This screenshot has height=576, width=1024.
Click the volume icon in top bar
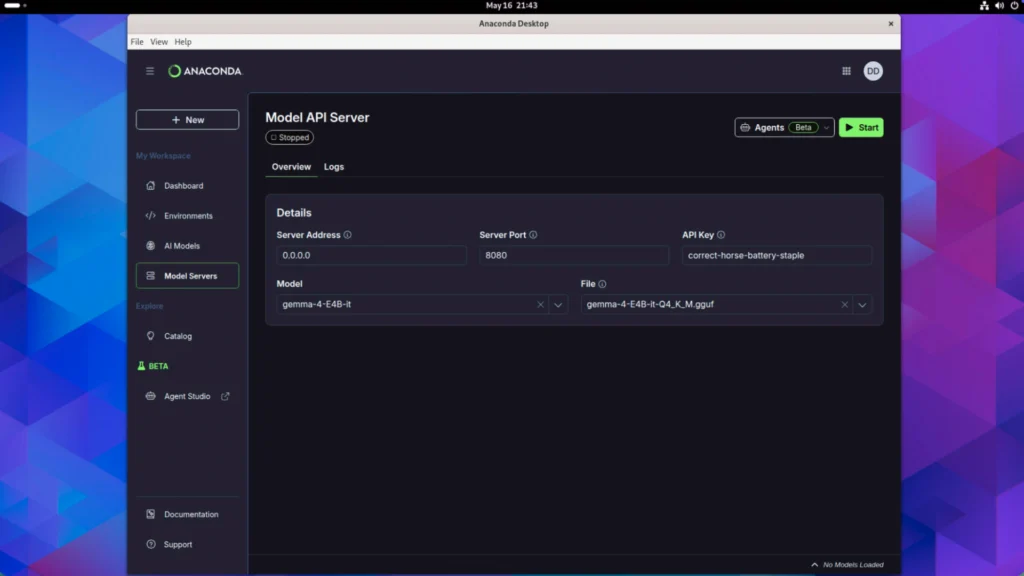999,5
